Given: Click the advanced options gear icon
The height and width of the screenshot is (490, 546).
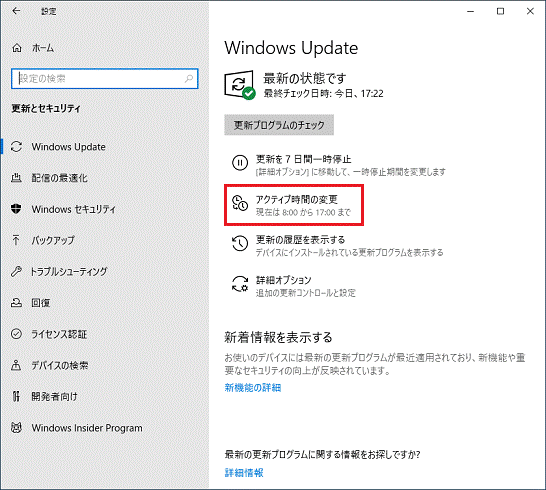Looking at the screenshot, I should pyautogui.click(x=240, y=283).
